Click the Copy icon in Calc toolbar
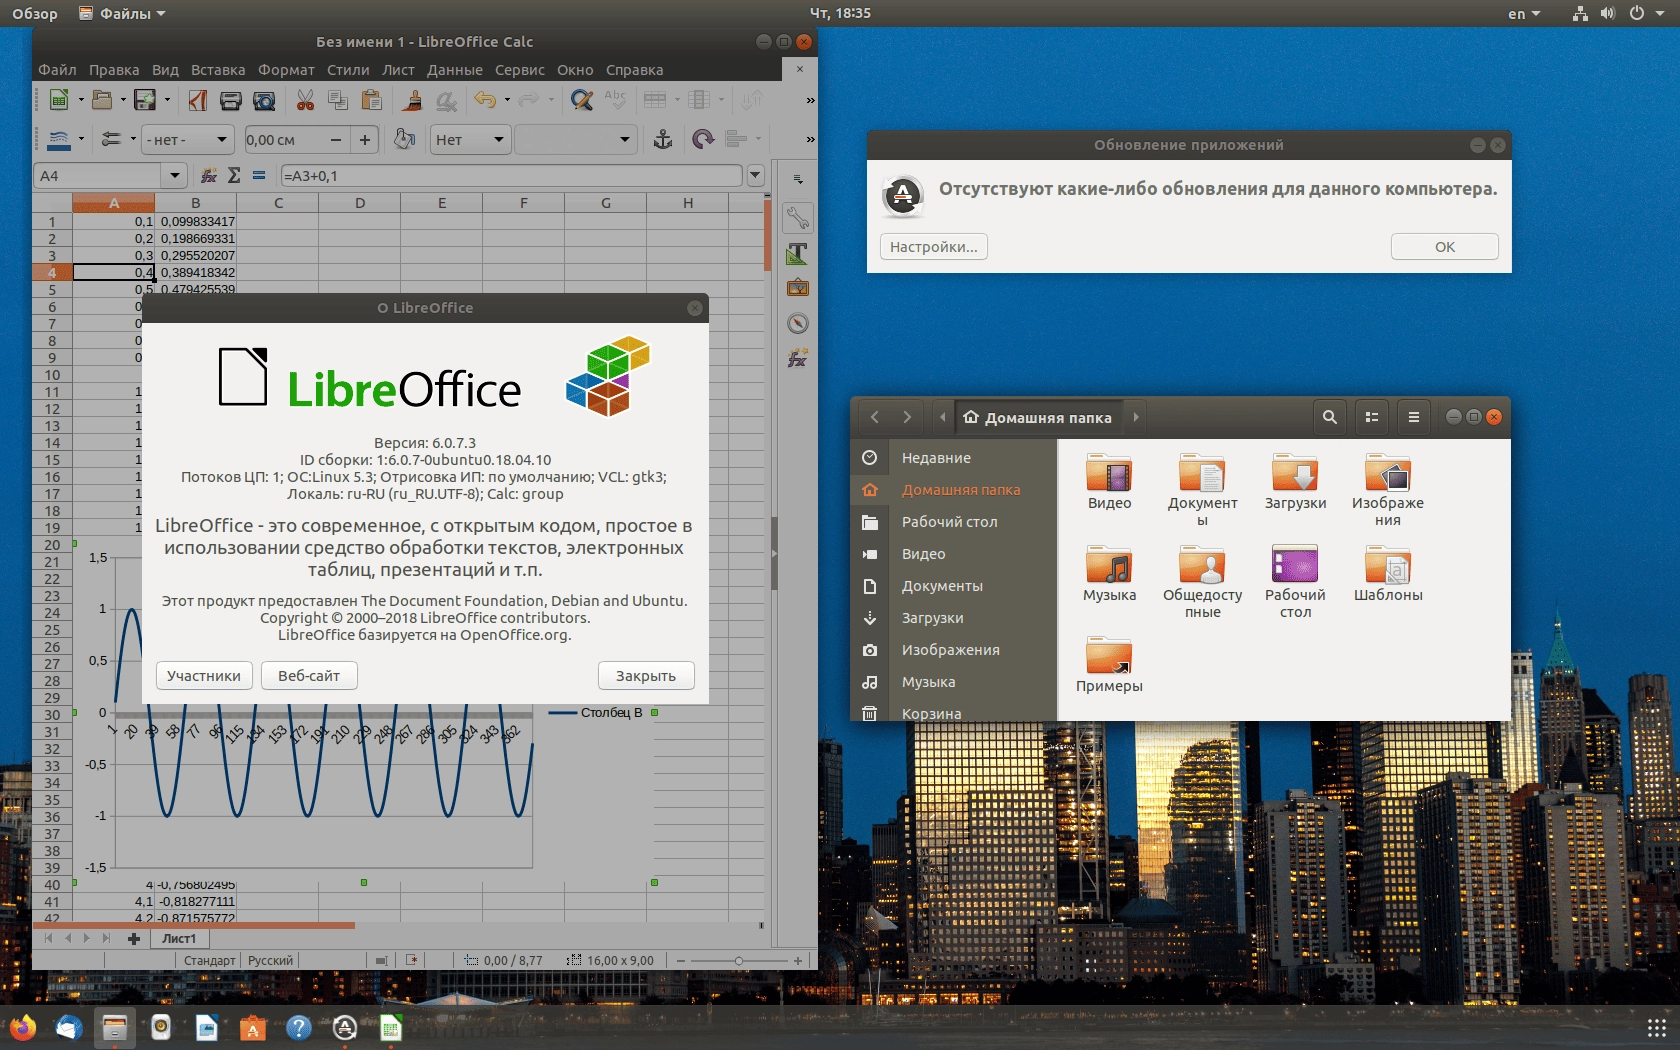The height and width of the screenshot is (1050, 1680). pyautogui.click(x=338, y=99)
